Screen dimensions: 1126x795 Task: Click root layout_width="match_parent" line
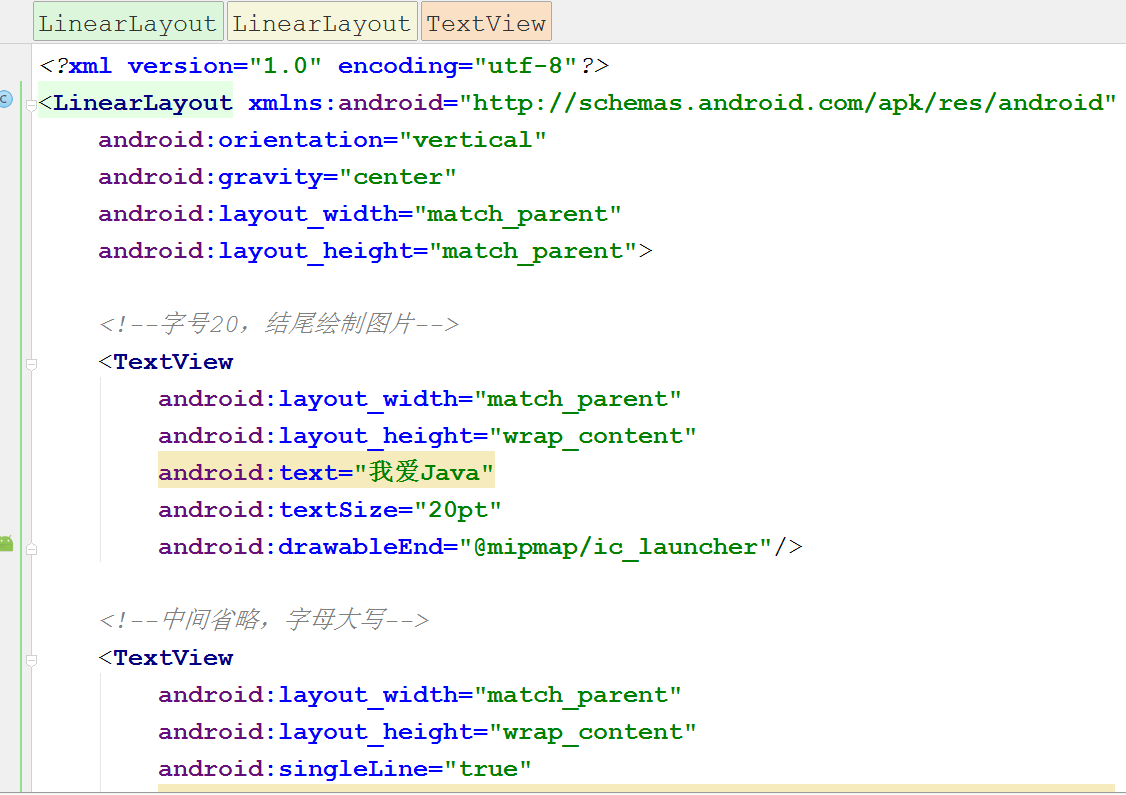(360, 214)
